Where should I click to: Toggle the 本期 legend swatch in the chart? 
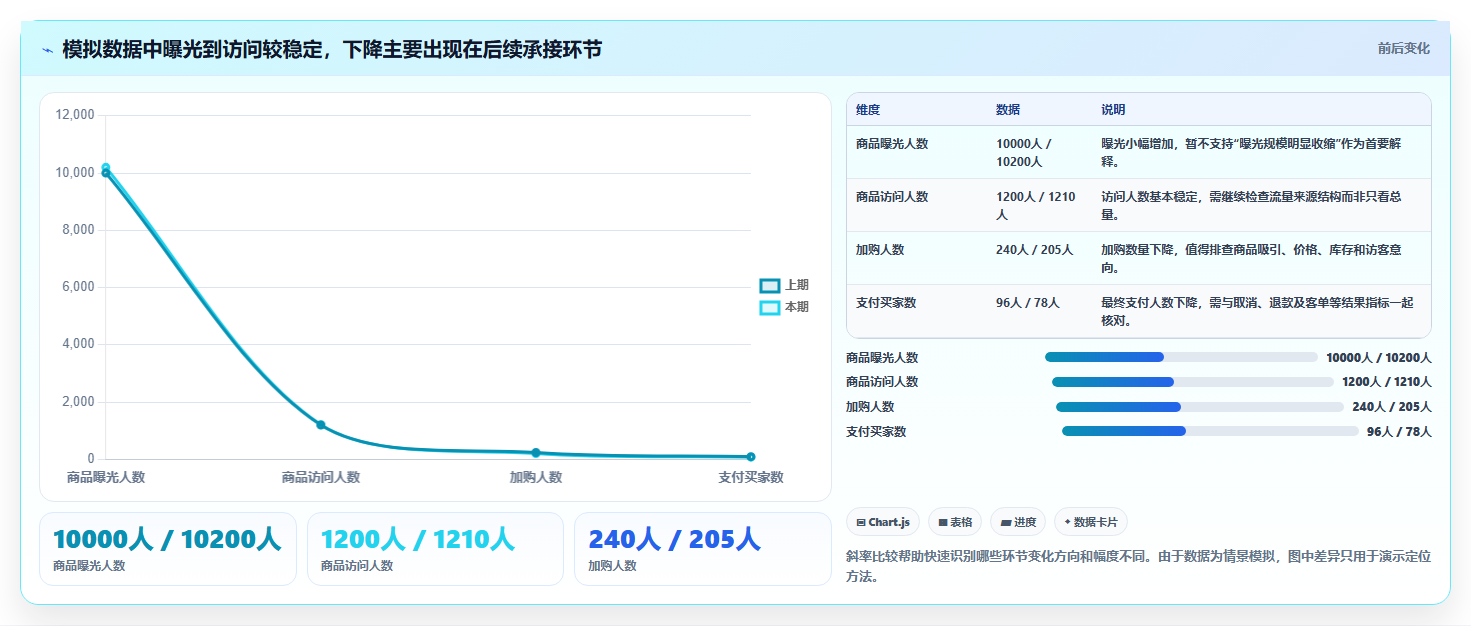point(769,307)
